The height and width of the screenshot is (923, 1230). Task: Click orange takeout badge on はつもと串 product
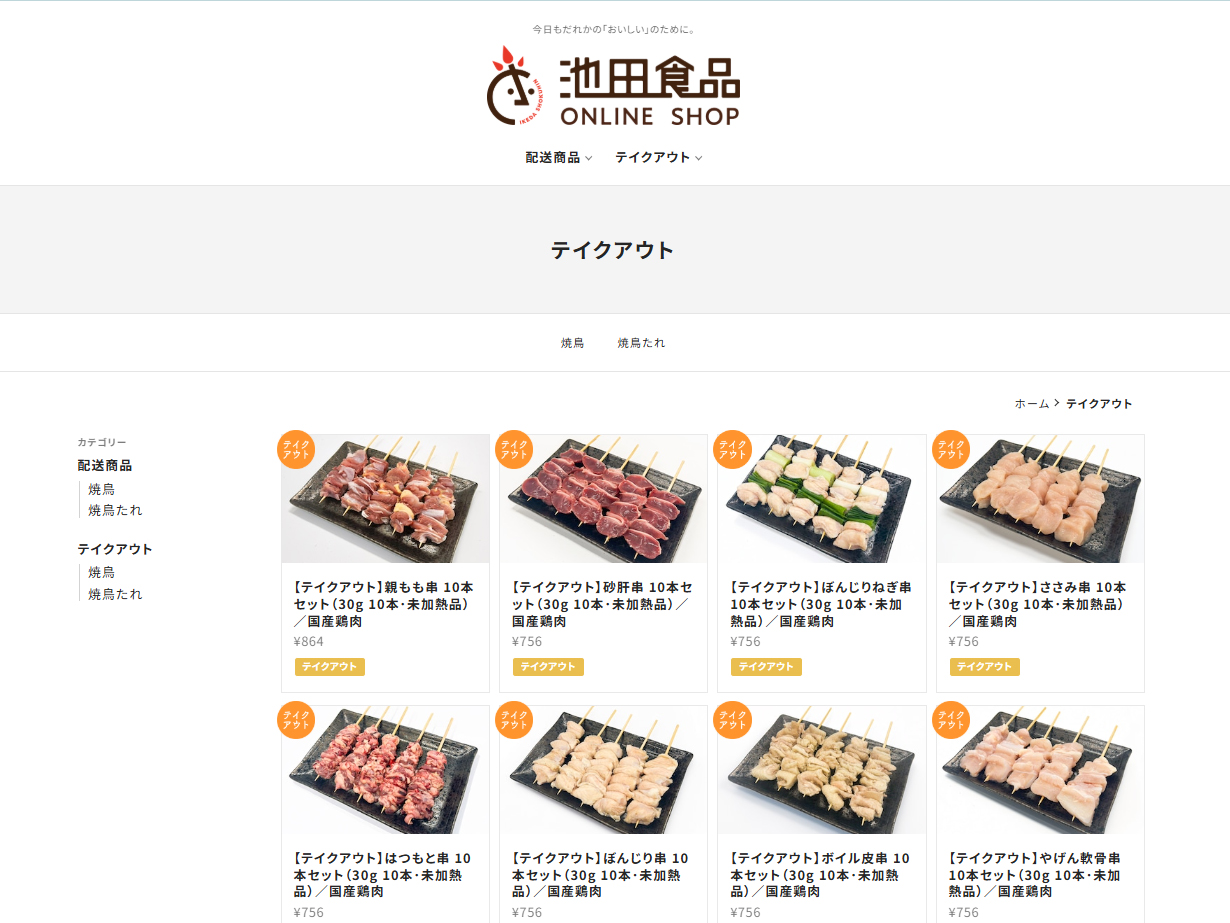tap(296, 720)
